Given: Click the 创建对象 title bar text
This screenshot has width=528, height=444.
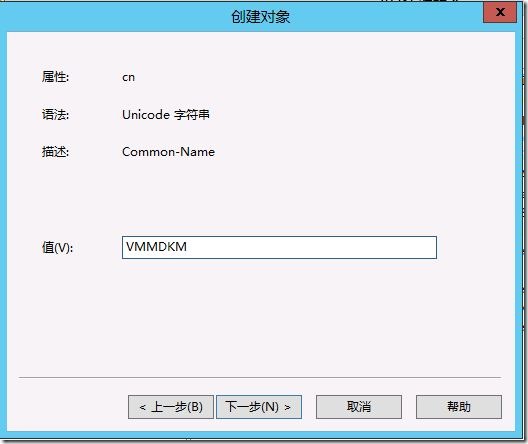Looking at the screenshot, I should 260,16.
